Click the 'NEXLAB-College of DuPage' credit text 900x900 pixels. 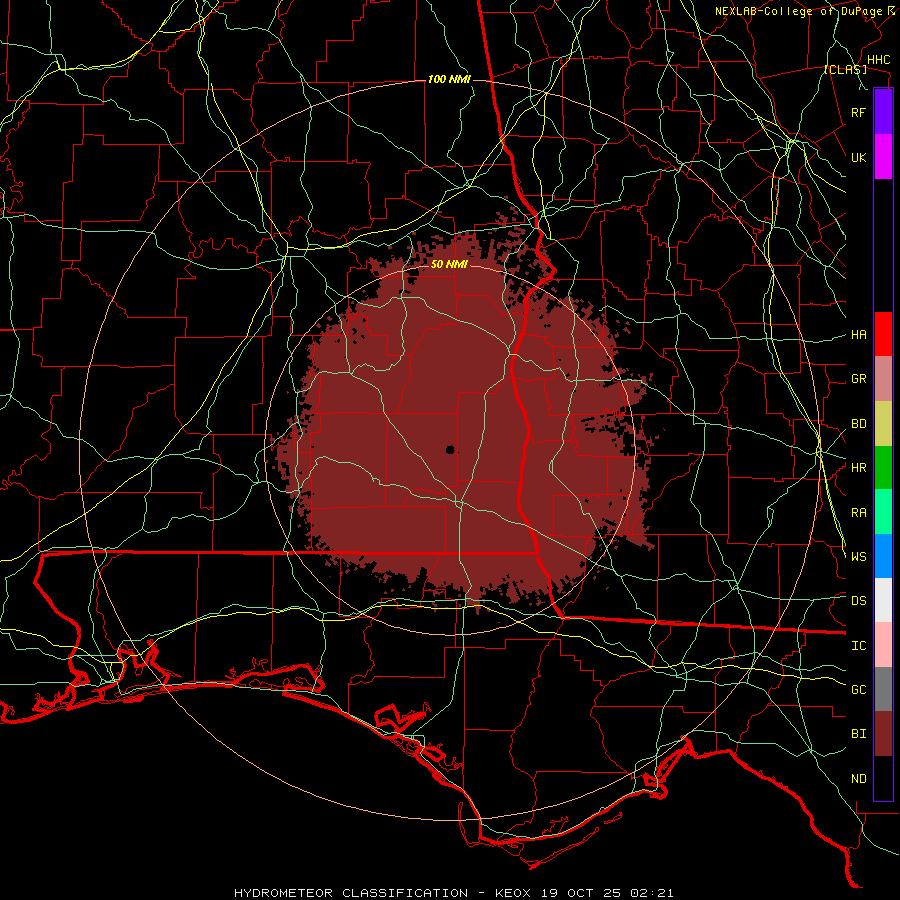[798, 11]
